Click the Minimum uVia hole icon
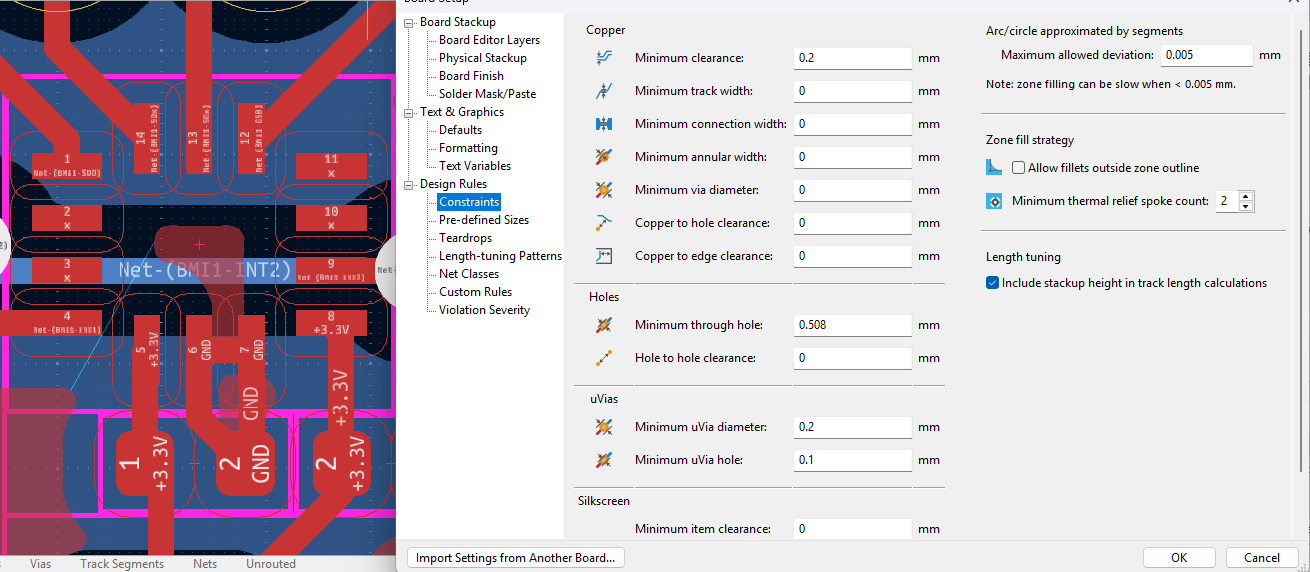1310x572 pixels. [603, 460]
